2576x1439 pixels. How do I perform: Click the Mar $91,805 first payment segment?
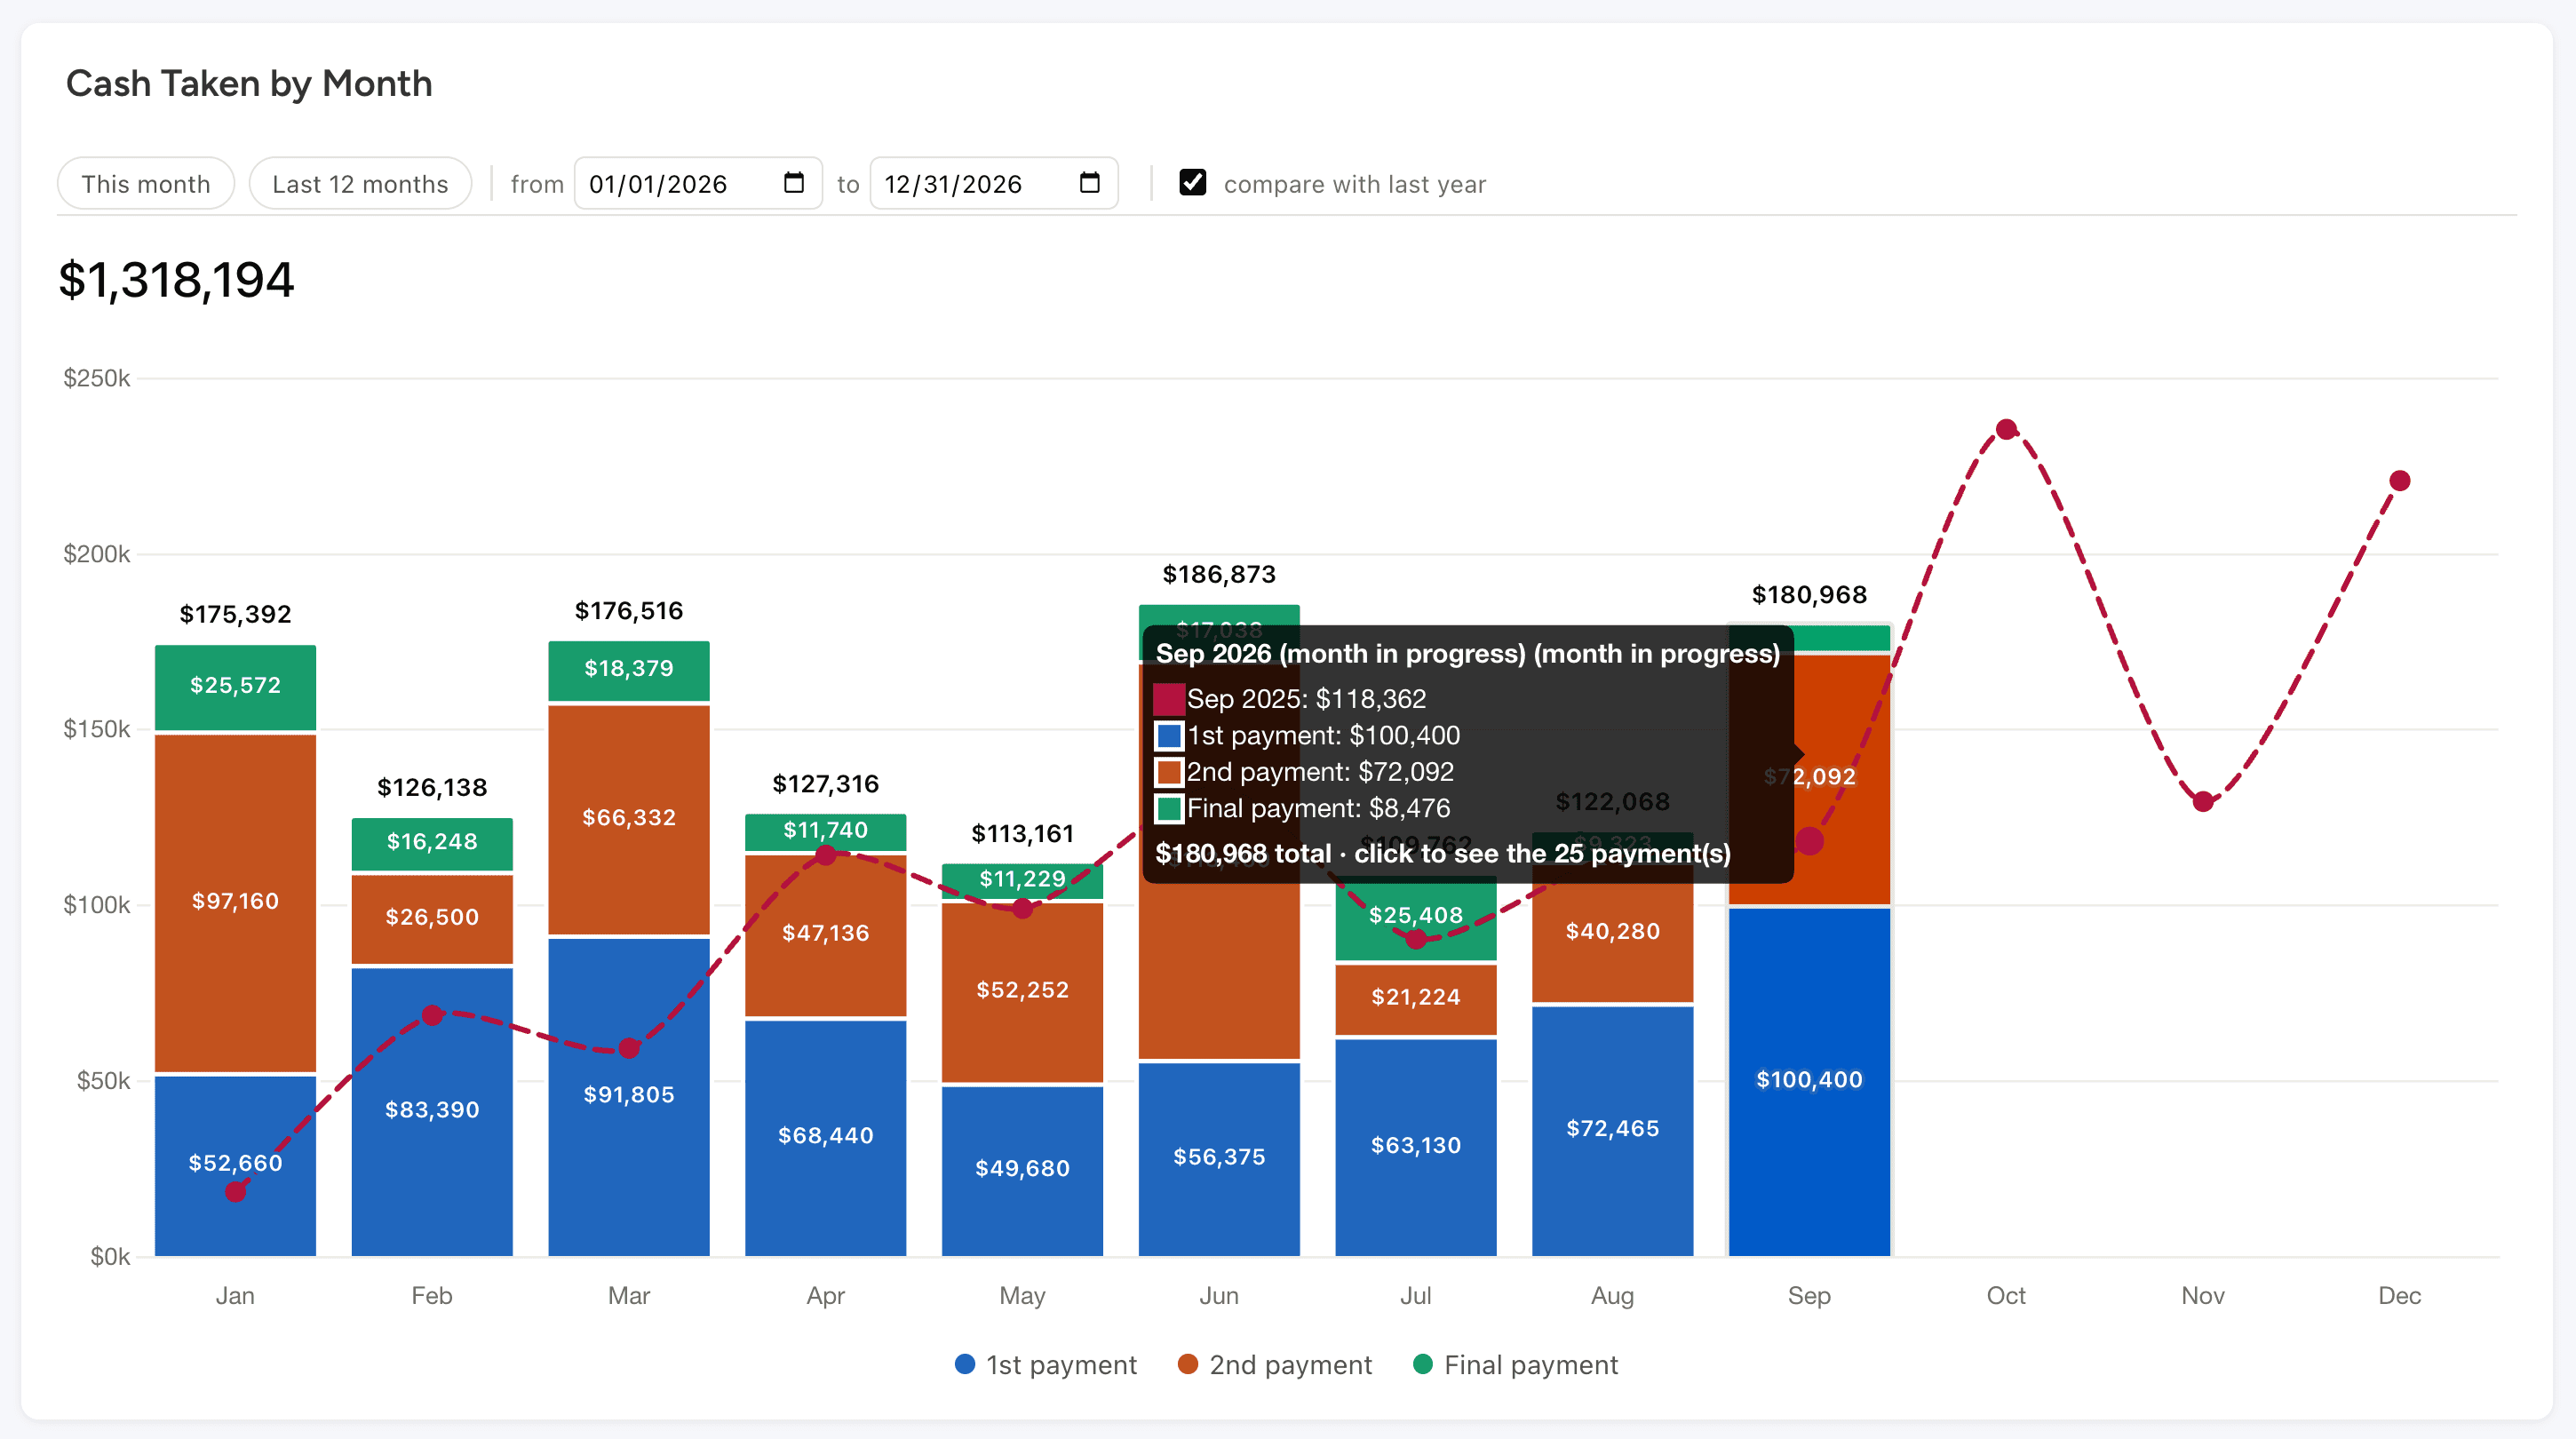click(x=629, y=1097)
